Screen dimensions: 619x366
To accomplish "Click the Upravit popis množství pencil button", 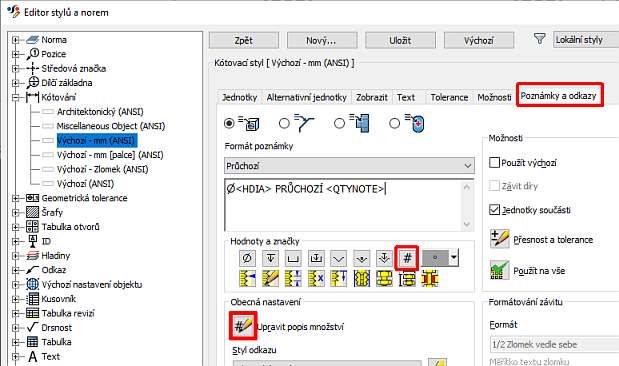I will click(x=243, y=326).
